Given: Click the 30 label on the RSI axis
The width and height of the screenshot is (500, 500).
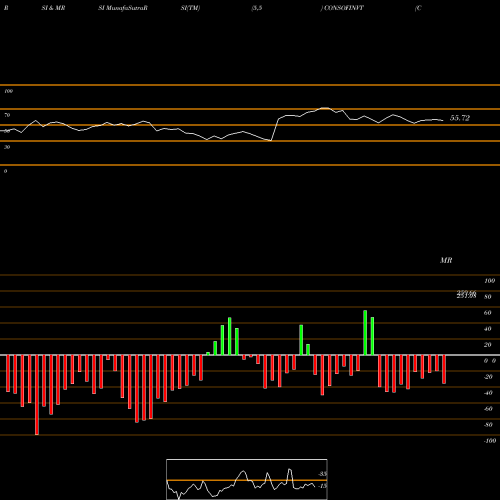Looking at the screenshot, I should click(7, 147).
